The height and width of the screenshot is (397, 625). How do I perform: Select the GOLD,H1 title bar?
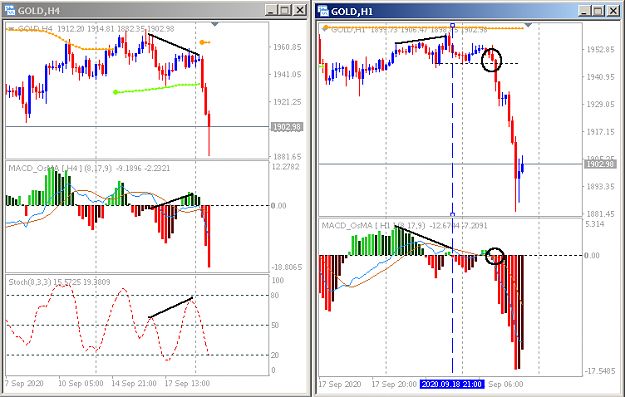pyautogui.click(x=469, y=11)
